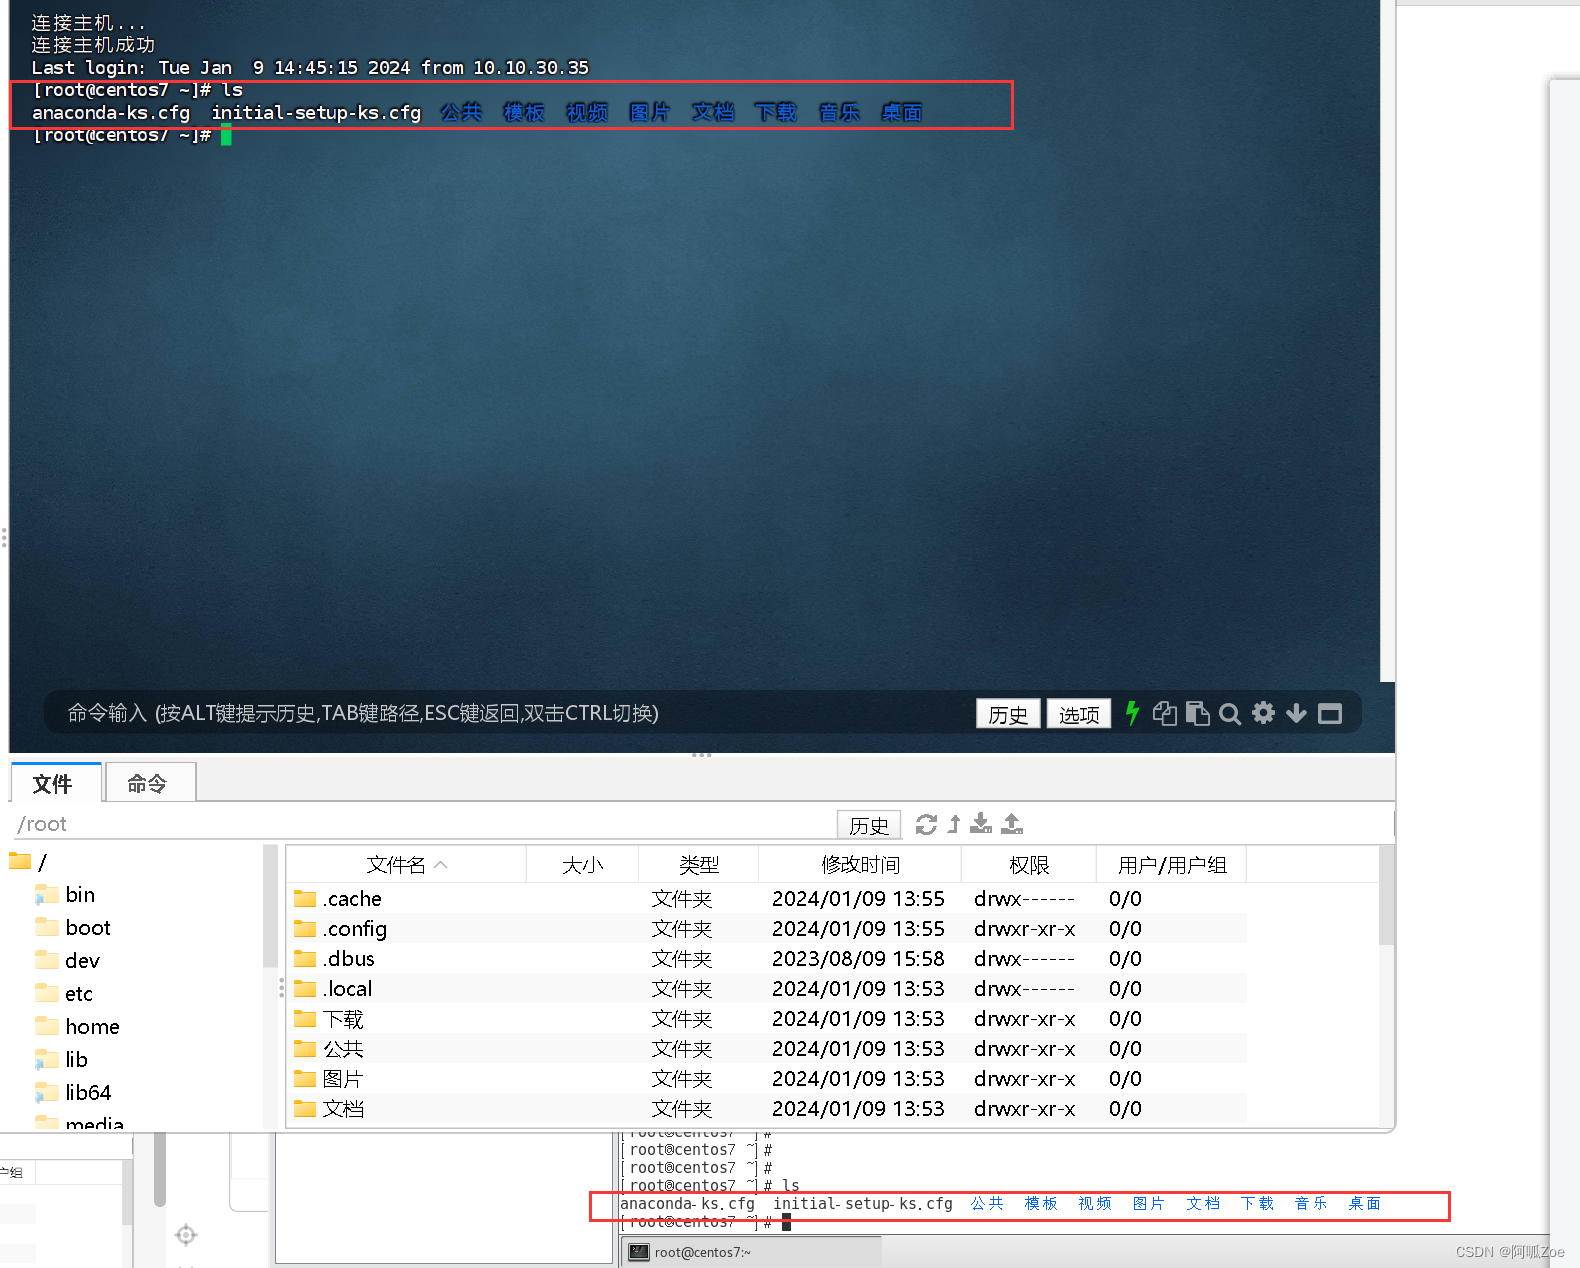1580x1268 pixels.
Task: Click the go-up-directory arrow icon
Action: (x=954, y=824)
